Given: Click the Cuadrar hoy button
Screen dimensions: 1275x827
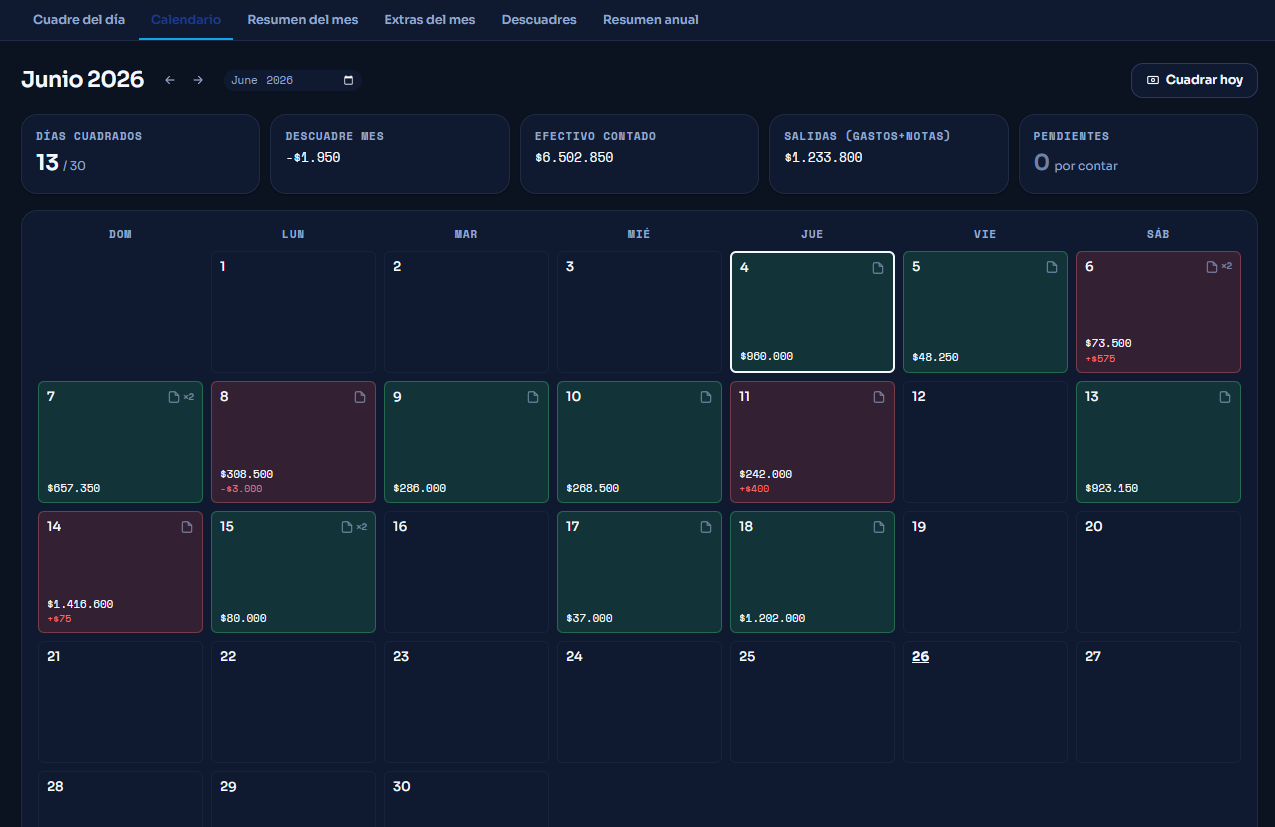Looking at the screenshot, I should pyautogui.click(x=1194, y=80).
